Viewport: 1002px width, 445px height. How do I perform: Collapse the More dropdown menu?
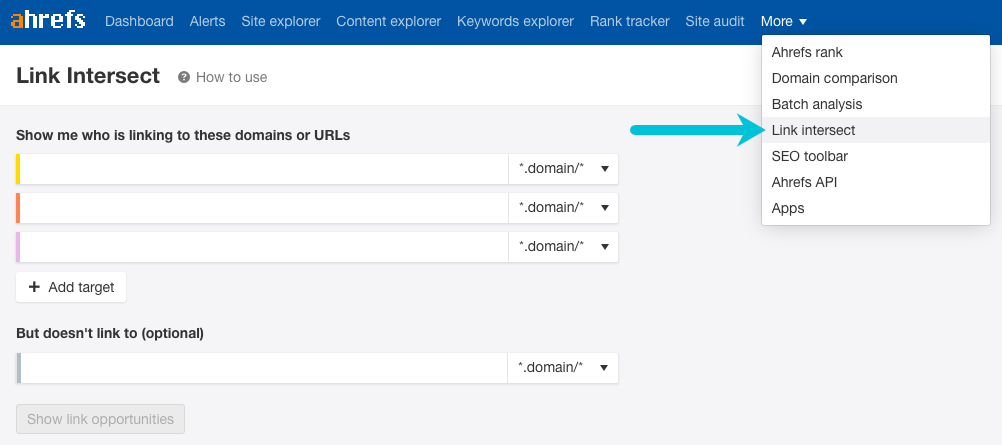(783, 21)
